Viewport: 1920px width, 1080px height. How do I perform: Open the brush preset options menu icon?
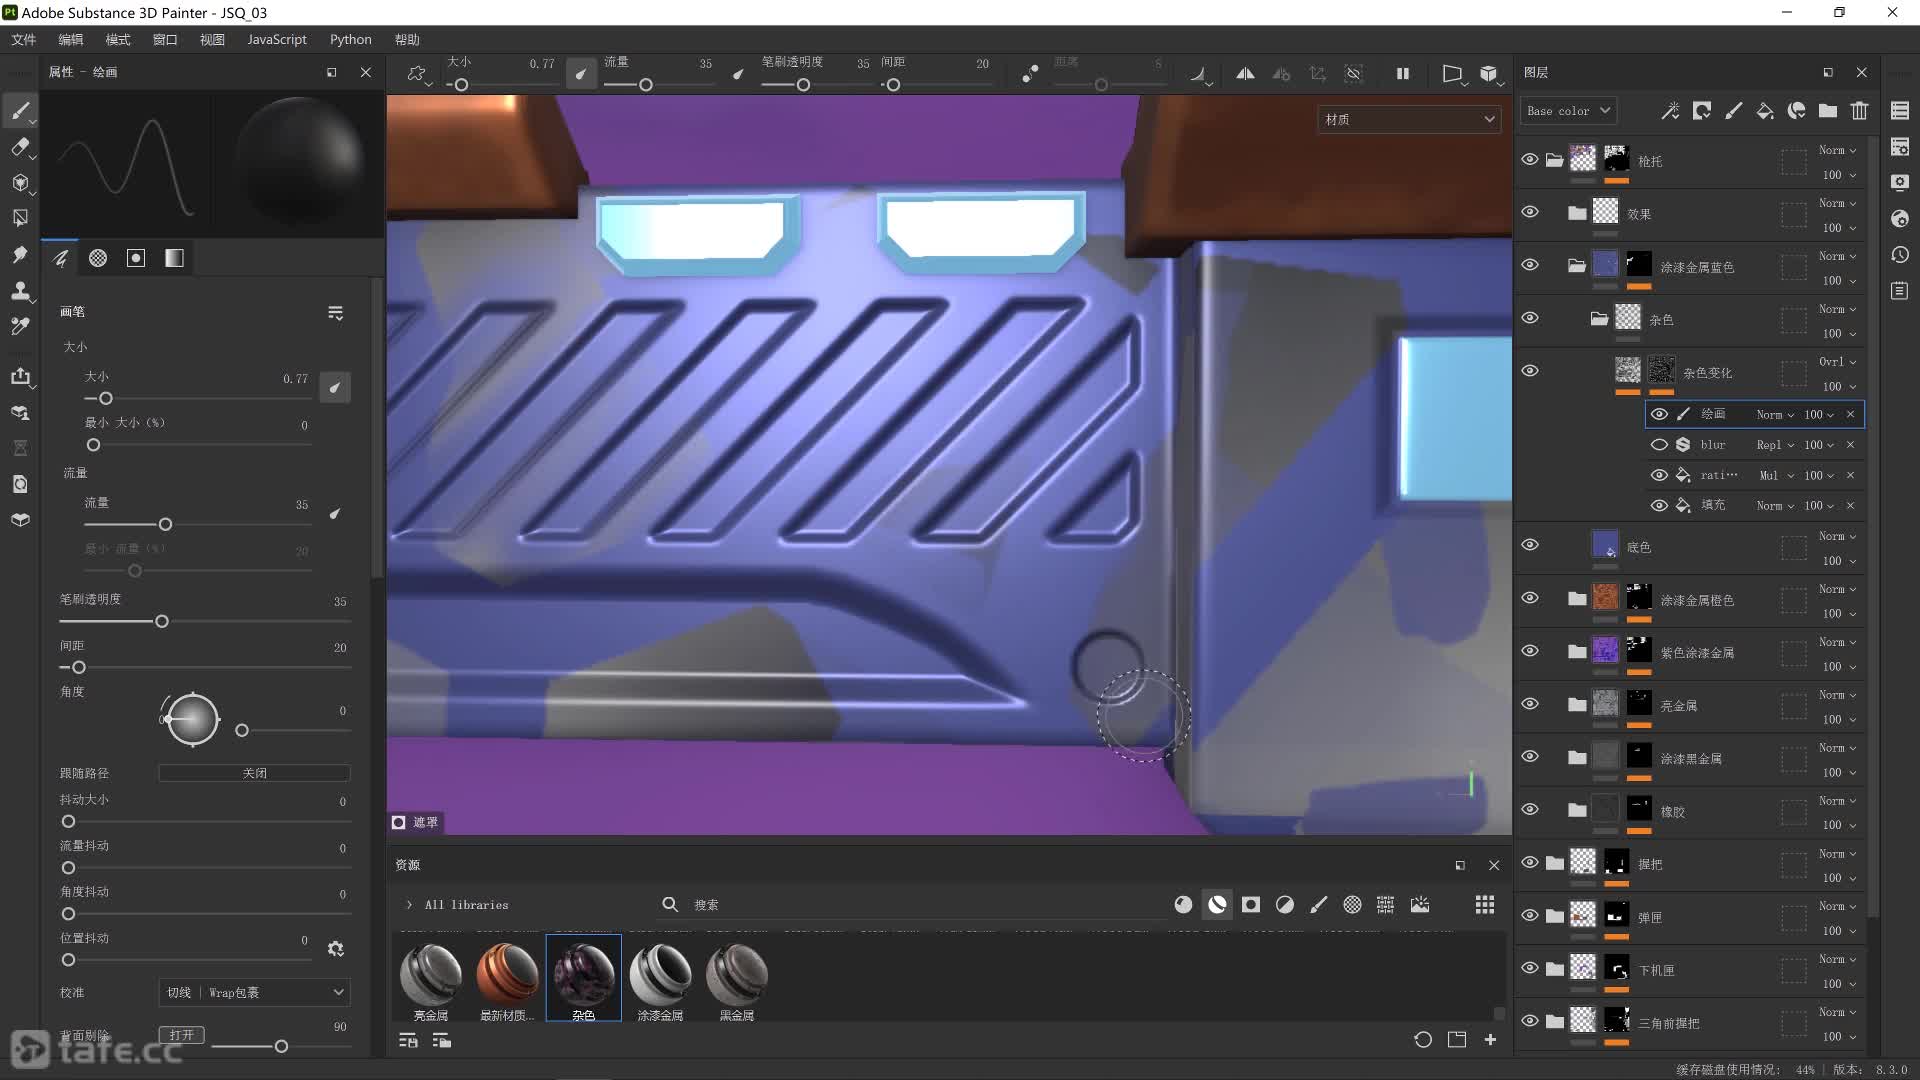tap(336, 313)
